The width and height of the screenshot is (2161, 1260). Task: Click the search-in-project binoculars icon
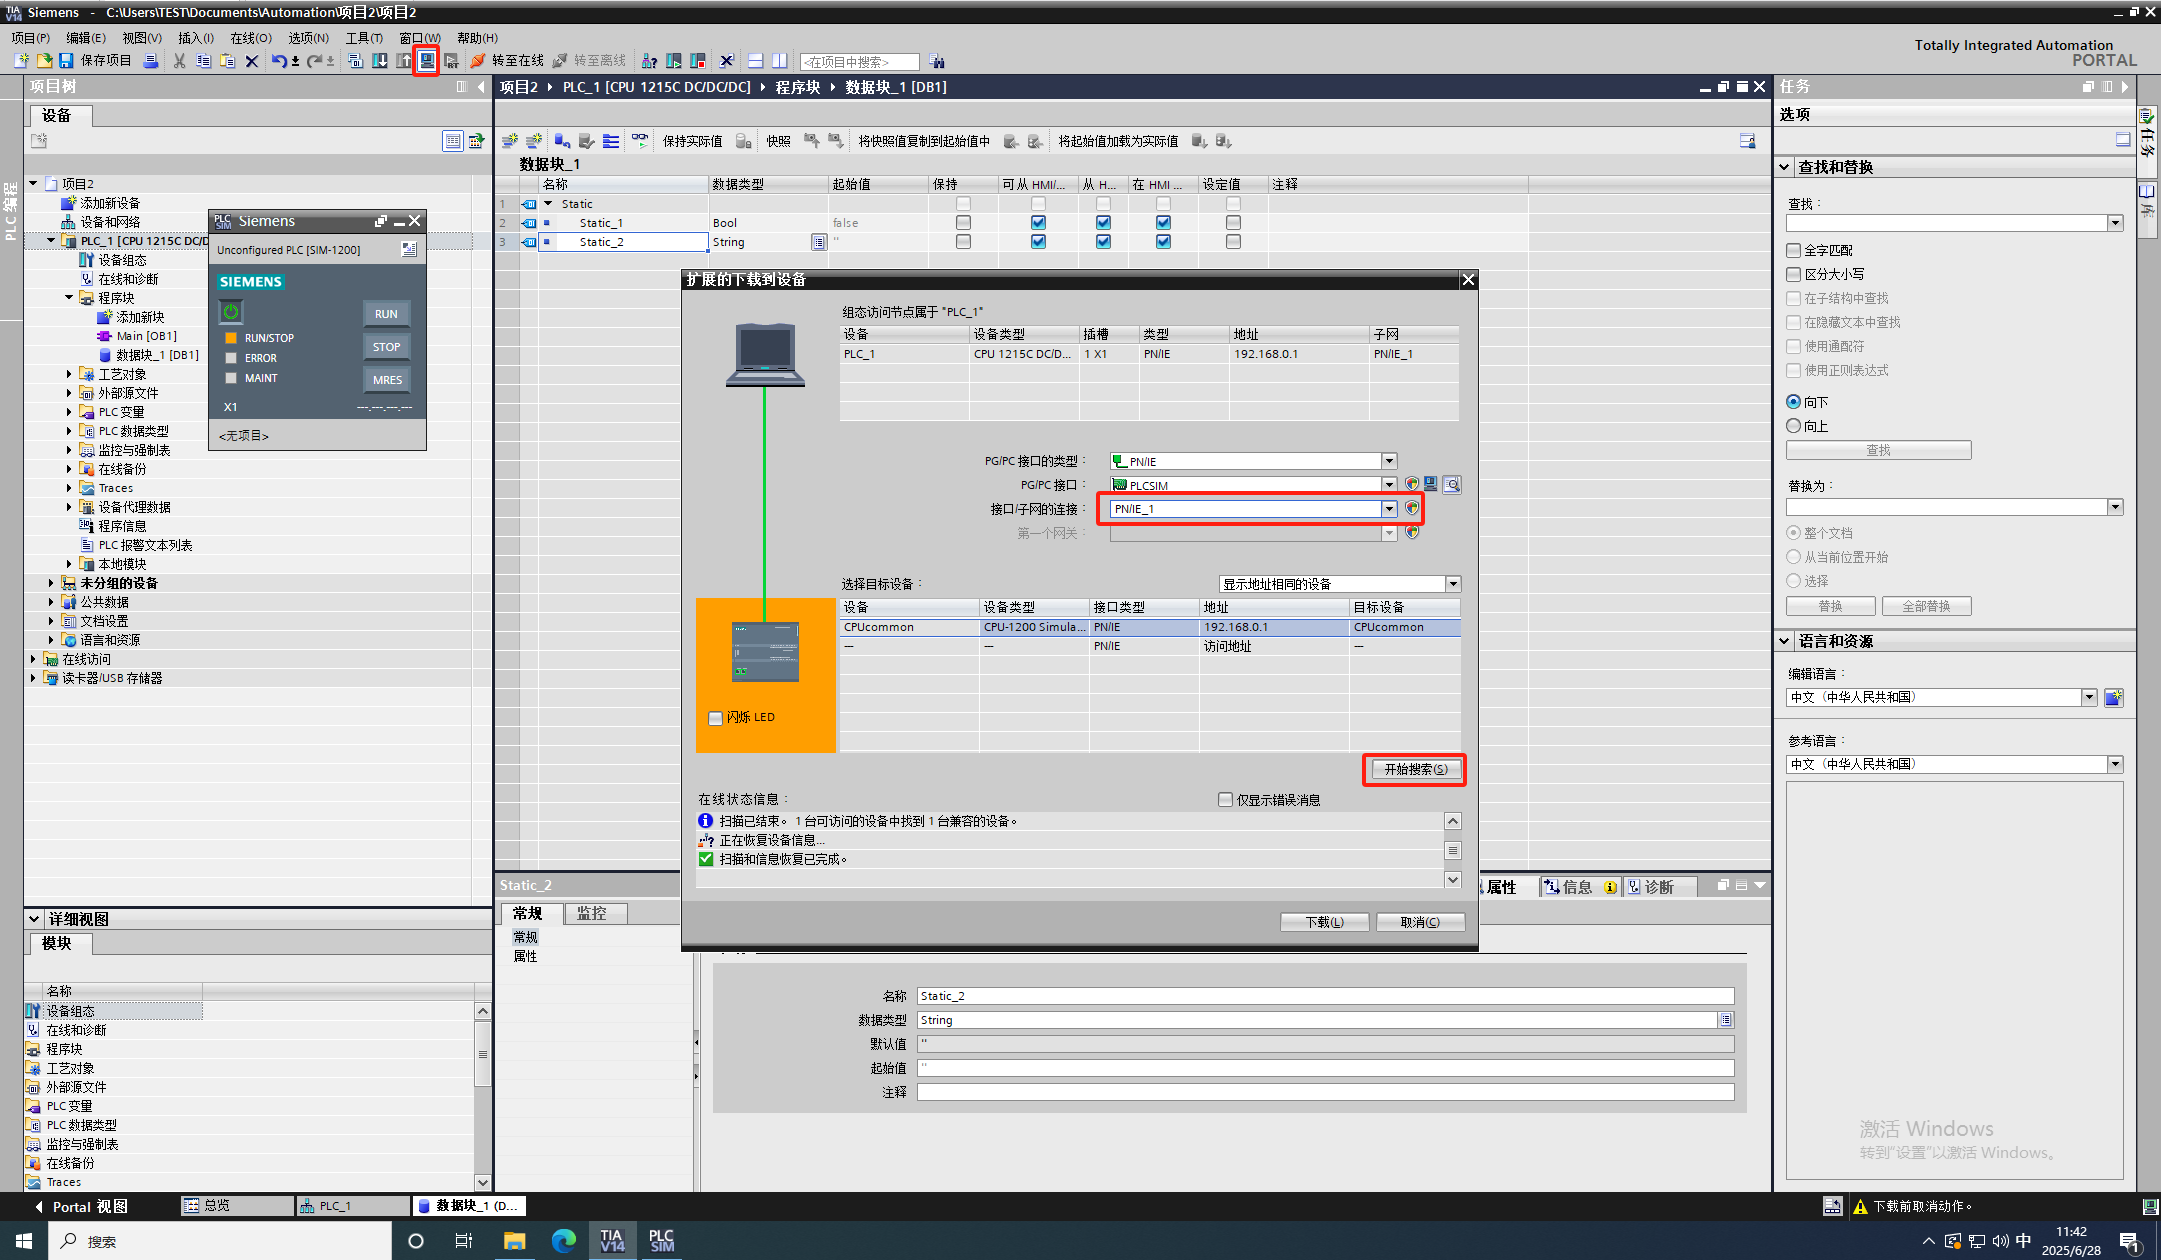(937, 61)
